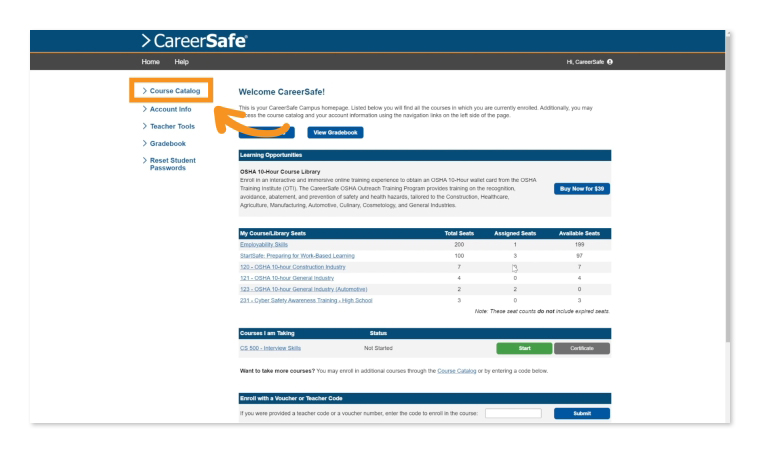Click the green Start button
760x453 pixels.
click(524, 348)
